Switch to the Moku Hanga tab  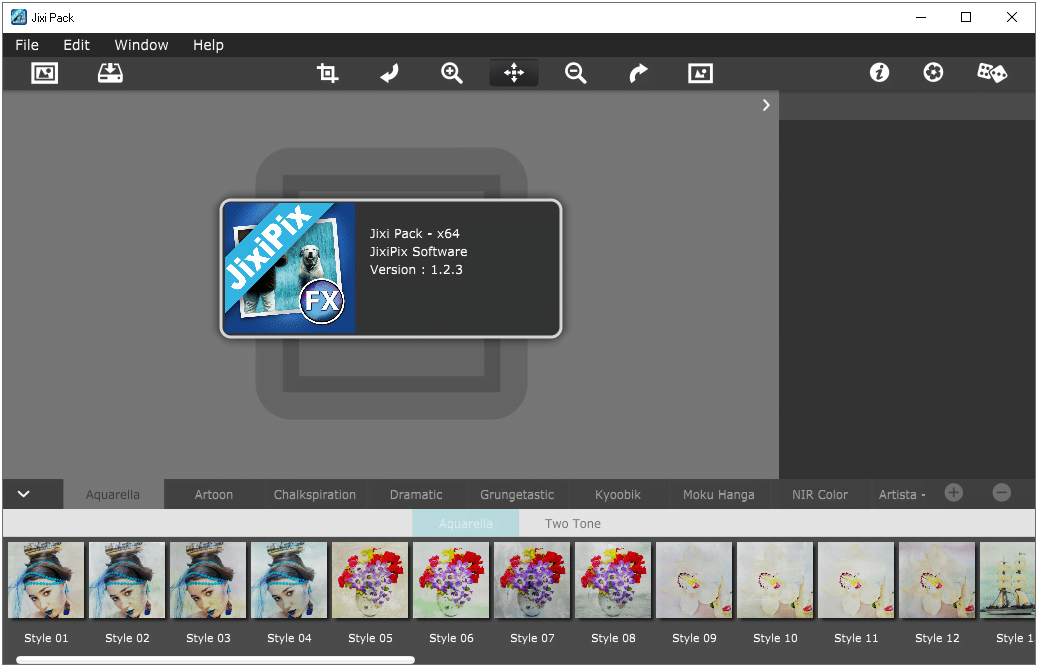coord(718,495)
